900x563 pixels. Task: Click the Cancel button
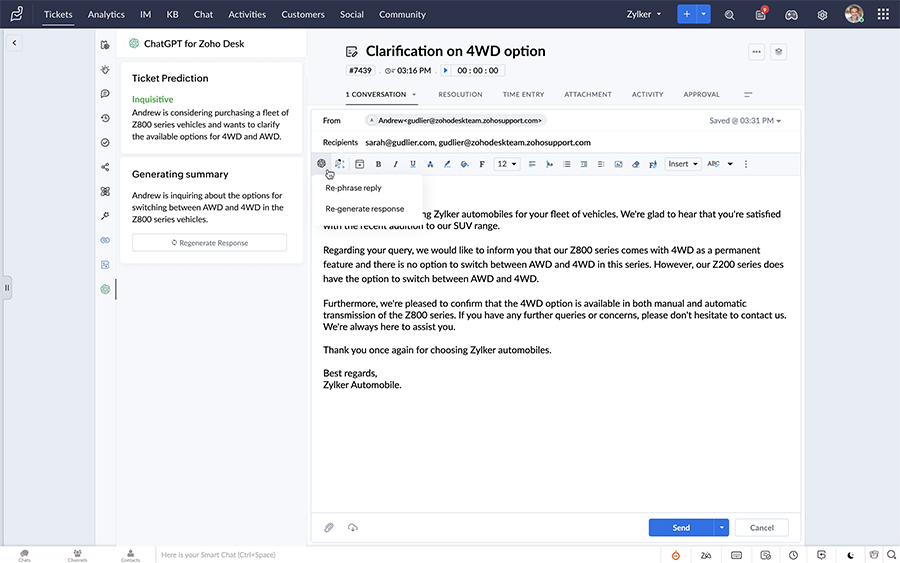[x=762, y=527]
